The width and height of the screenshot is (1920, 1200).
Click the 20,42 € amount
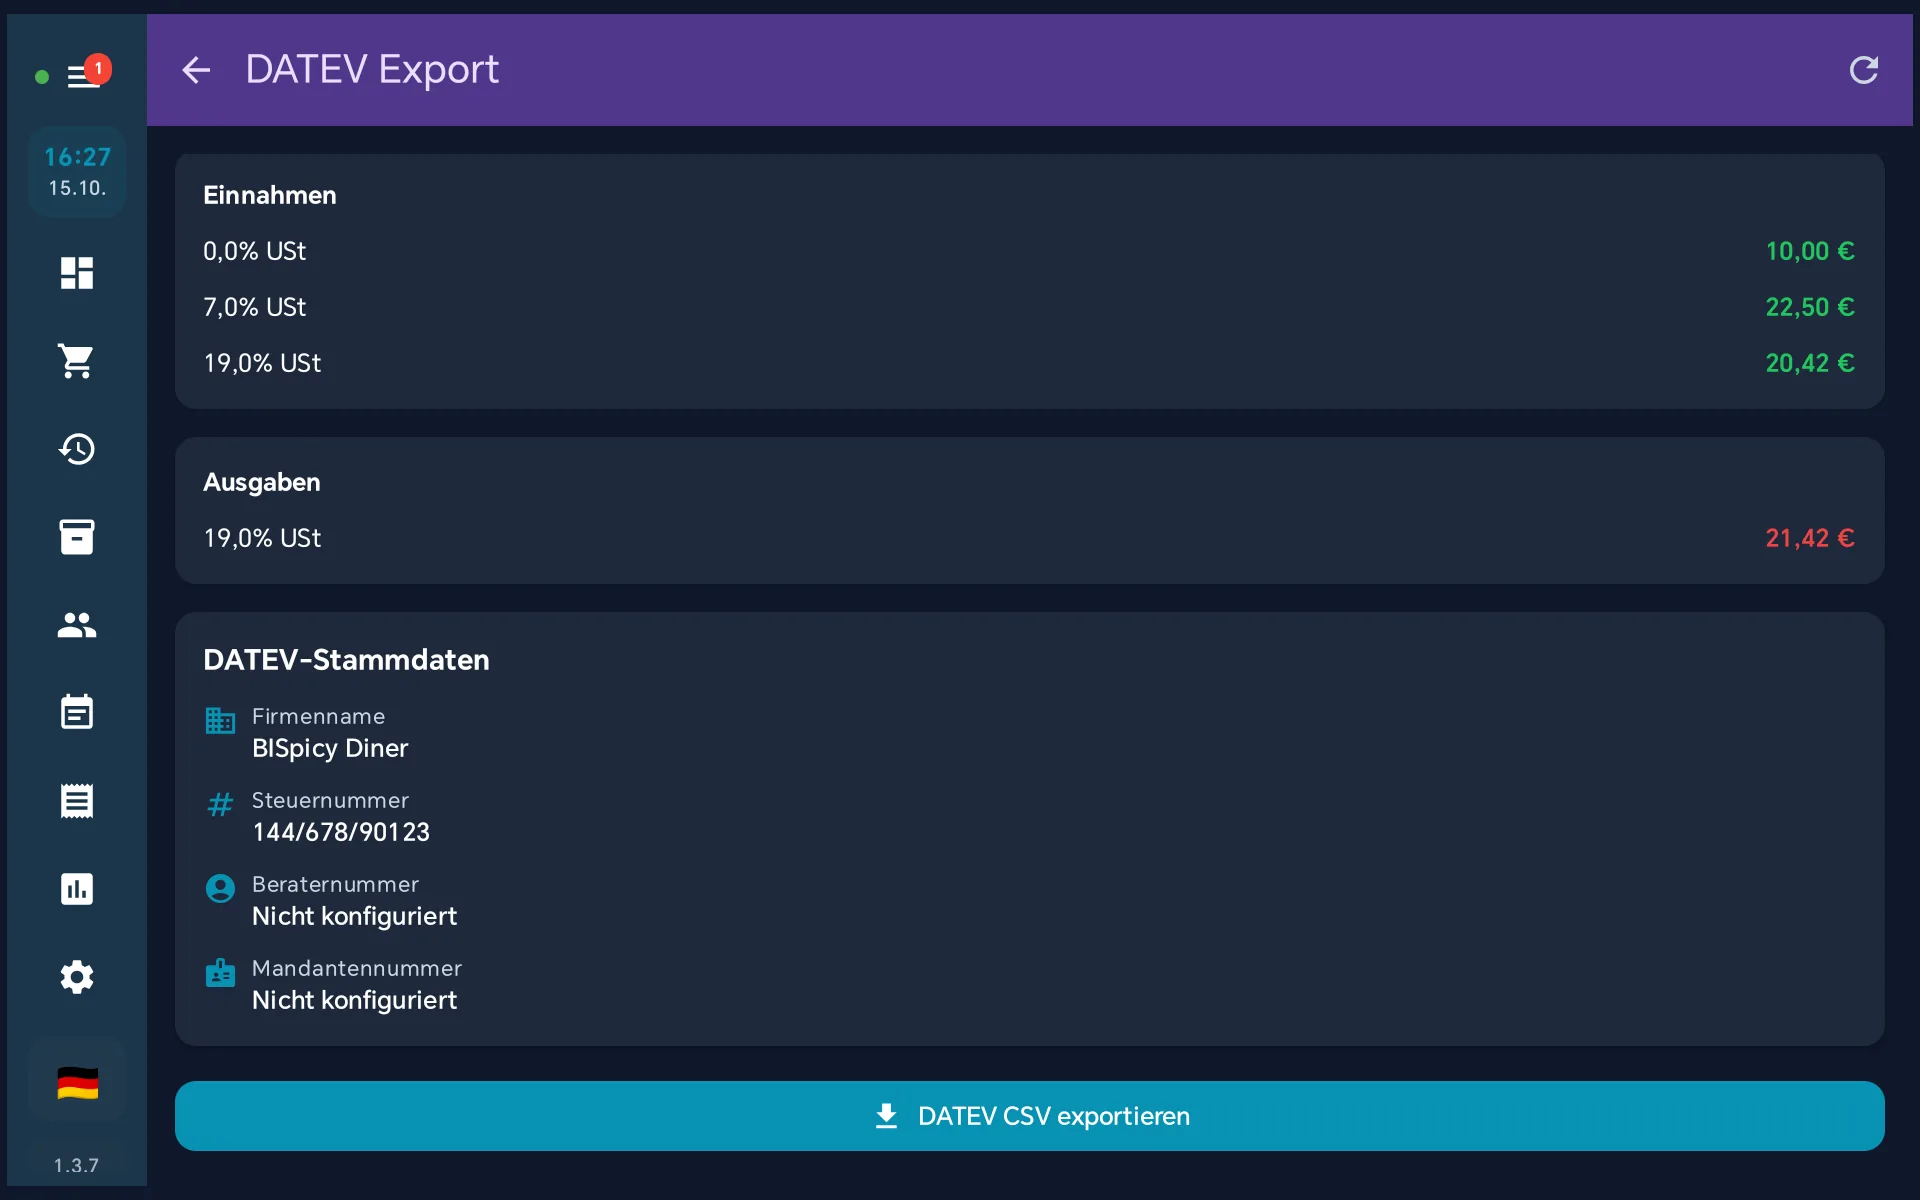point(1810,363)
